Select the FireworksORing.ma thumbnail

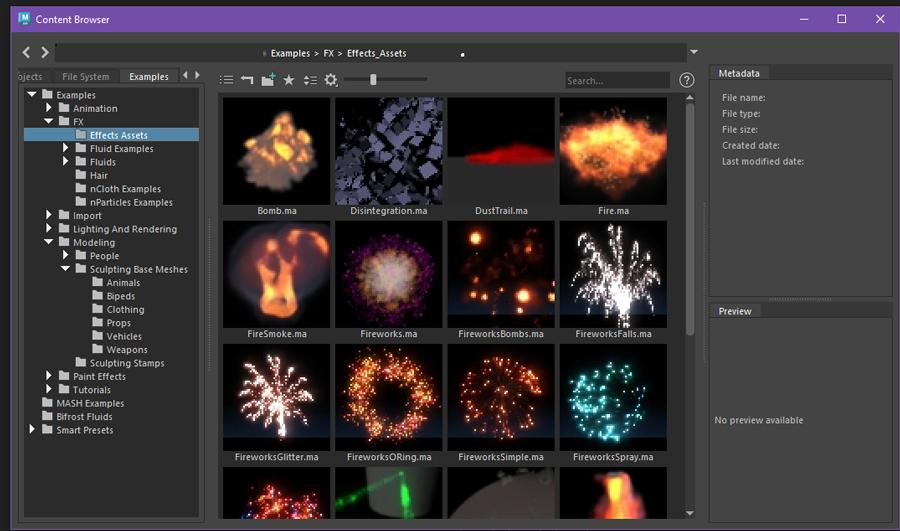[389, 397]
